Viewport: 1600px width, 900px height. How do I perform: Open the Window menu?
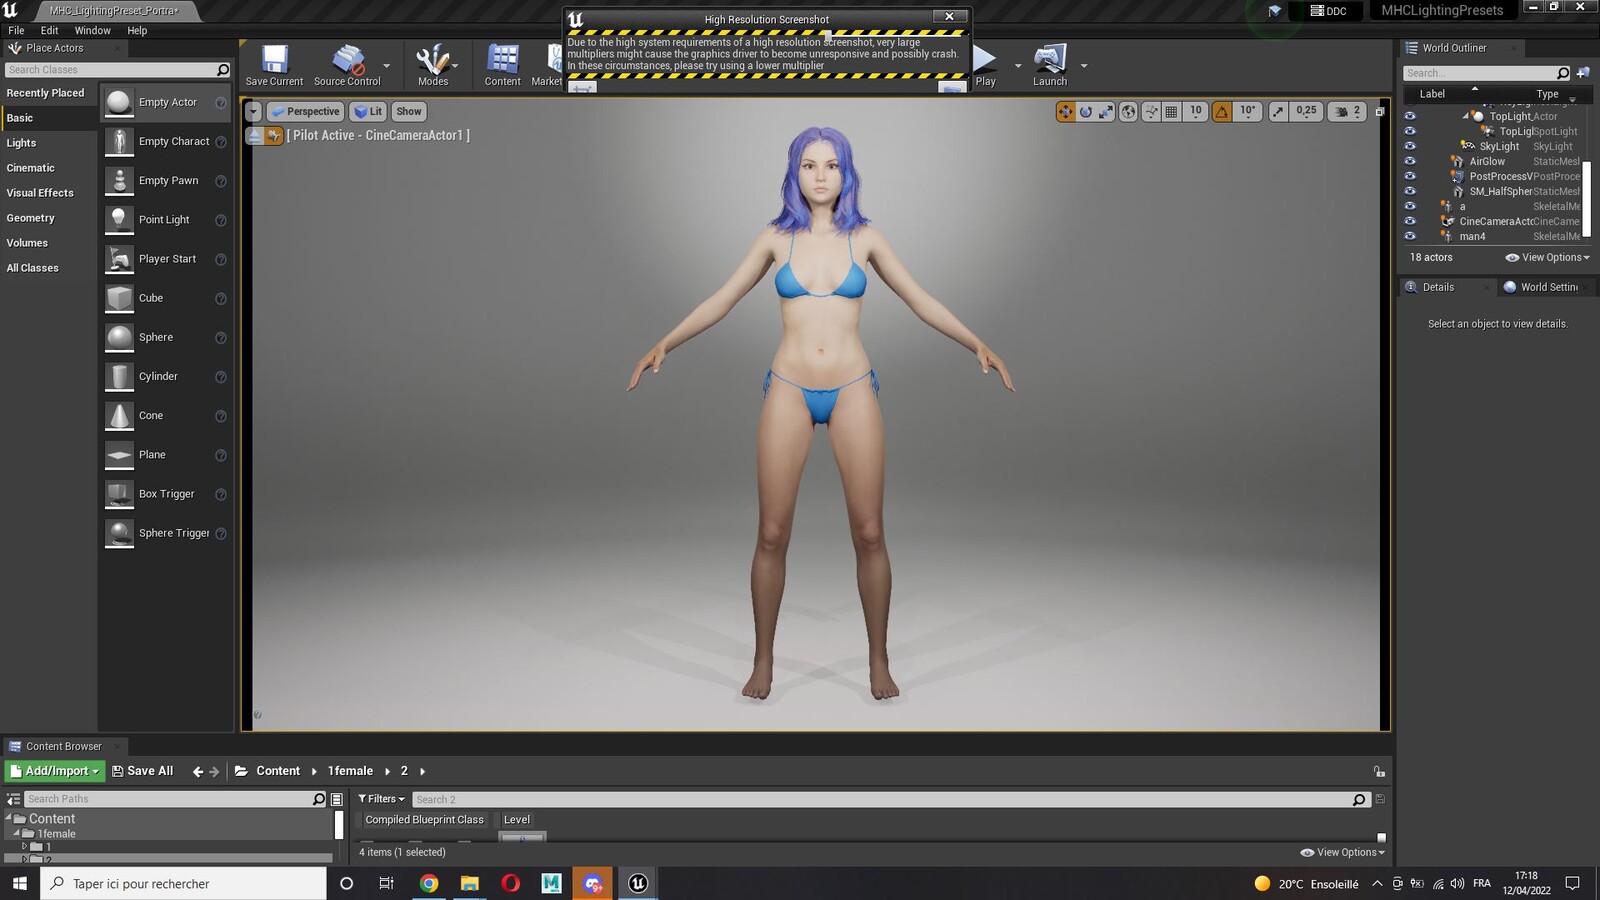point(92,31)
